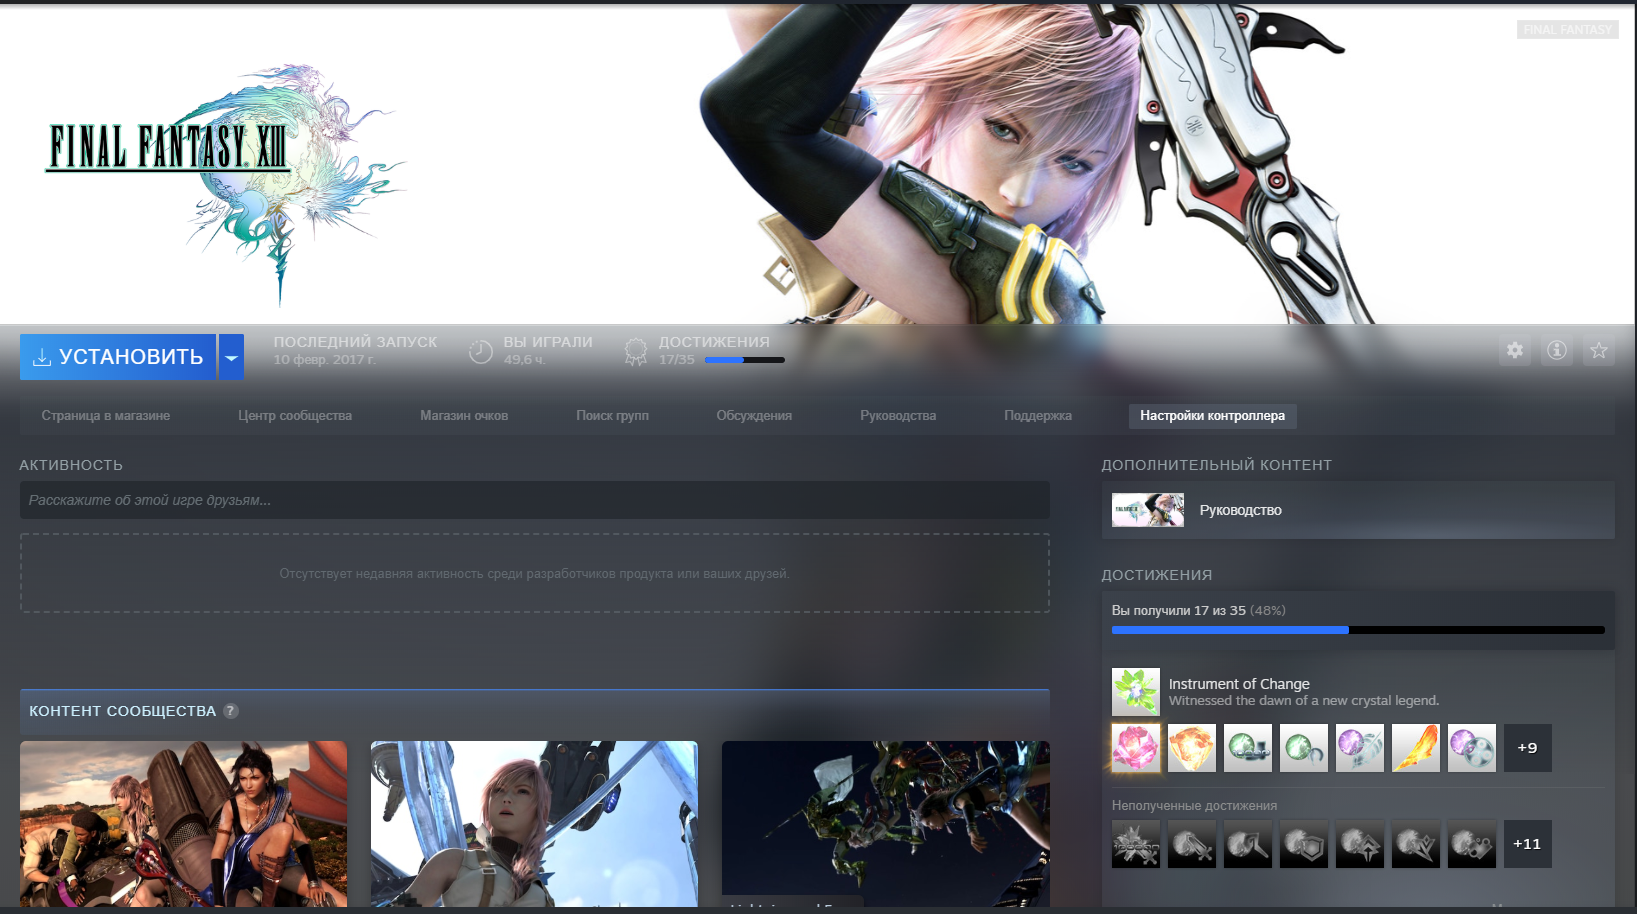Click the first locked achievement icon
This screenshot has height=914, width=1637.
1136,844
